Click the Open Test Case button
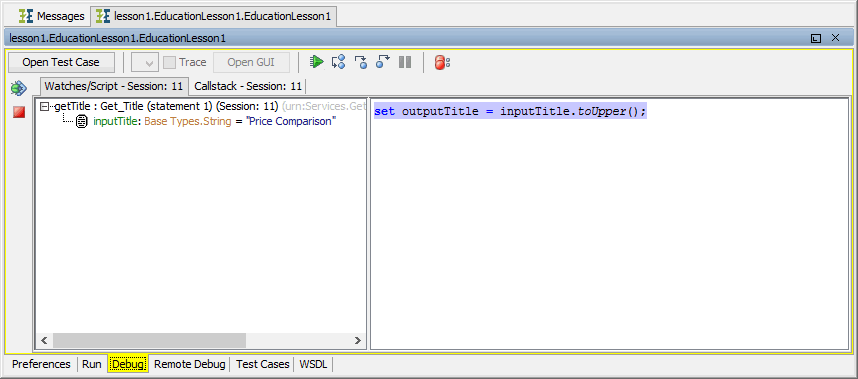 [x=61, y=62]
